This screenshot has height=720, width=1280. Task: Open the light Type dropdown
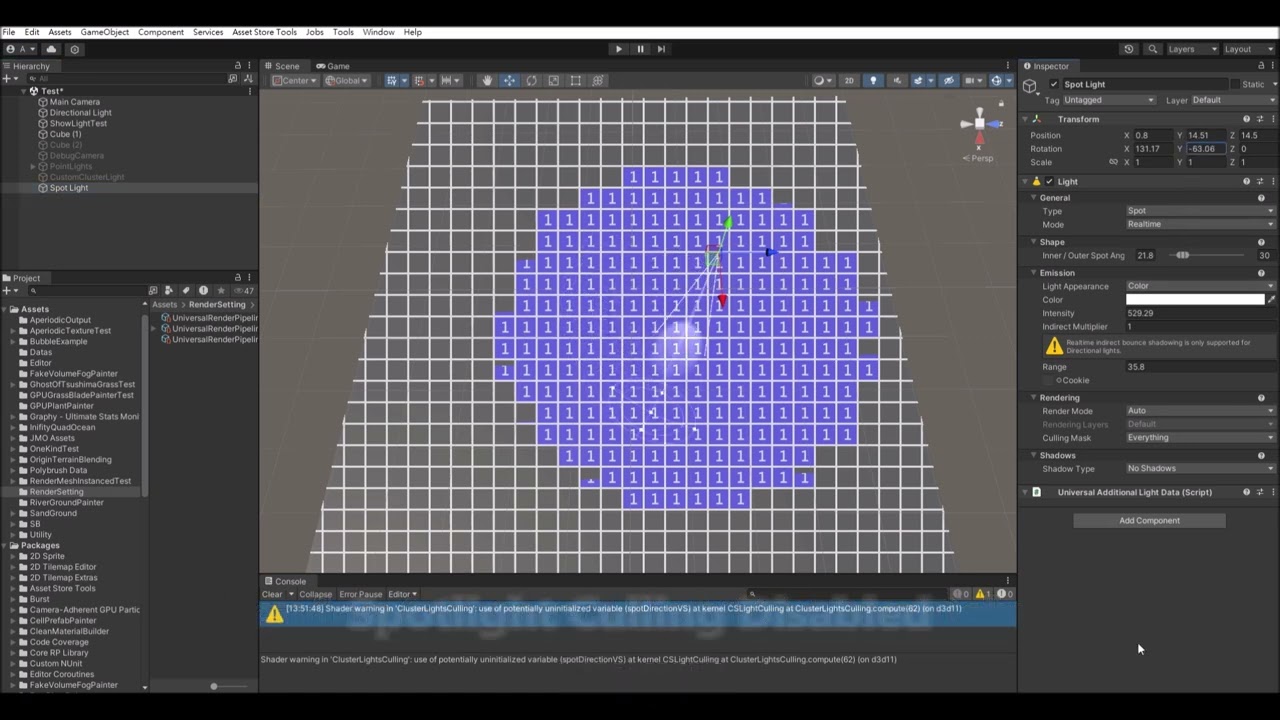pos(1200,211)
